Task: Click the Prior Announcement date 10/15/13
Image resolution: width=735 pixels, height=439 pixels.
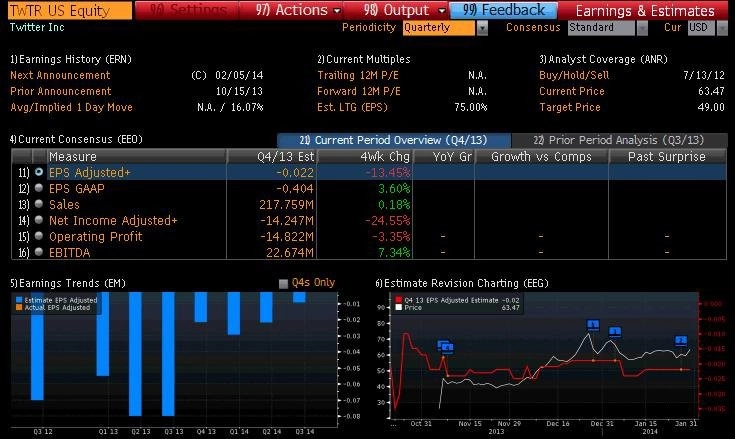Action: 239,91
